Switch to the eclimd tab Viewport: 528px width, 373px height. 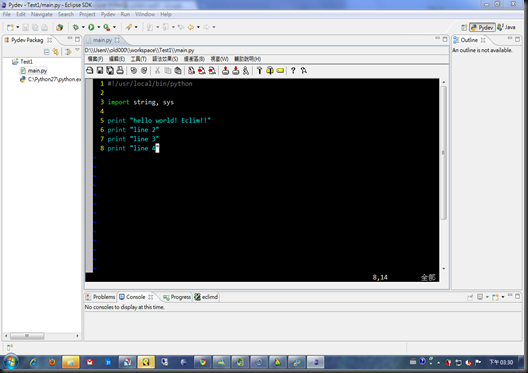206,297
